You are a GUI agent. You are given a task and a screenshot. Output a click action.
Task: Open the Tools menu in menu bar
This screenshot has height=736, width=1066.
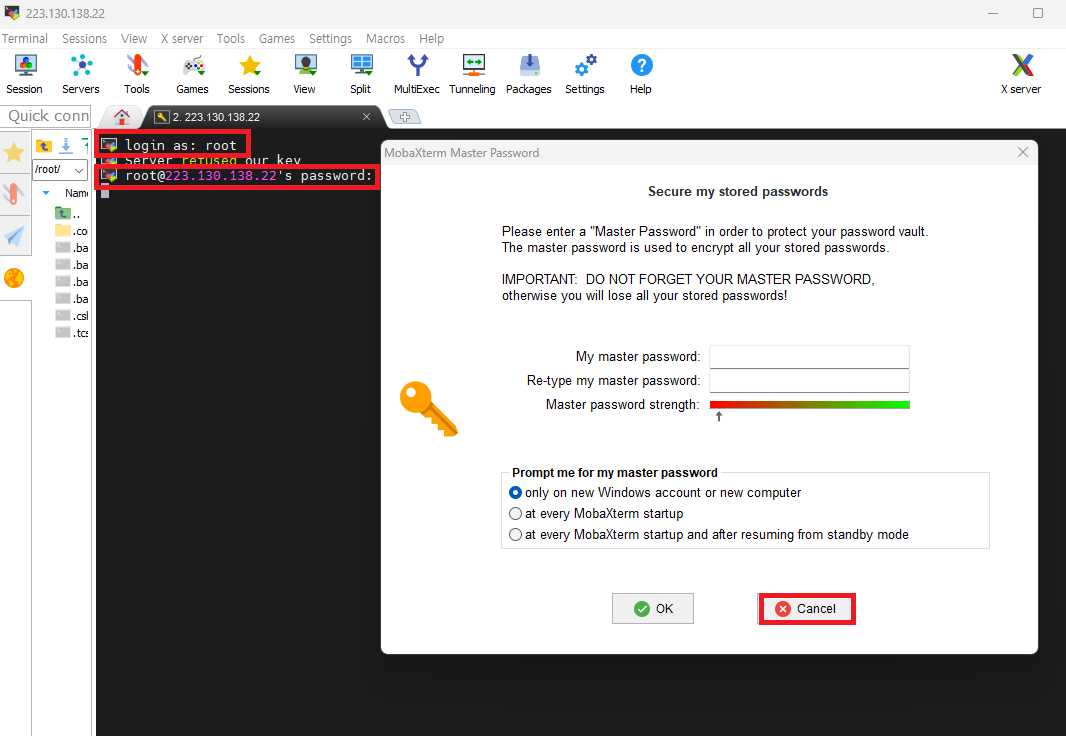click(230, 39)
